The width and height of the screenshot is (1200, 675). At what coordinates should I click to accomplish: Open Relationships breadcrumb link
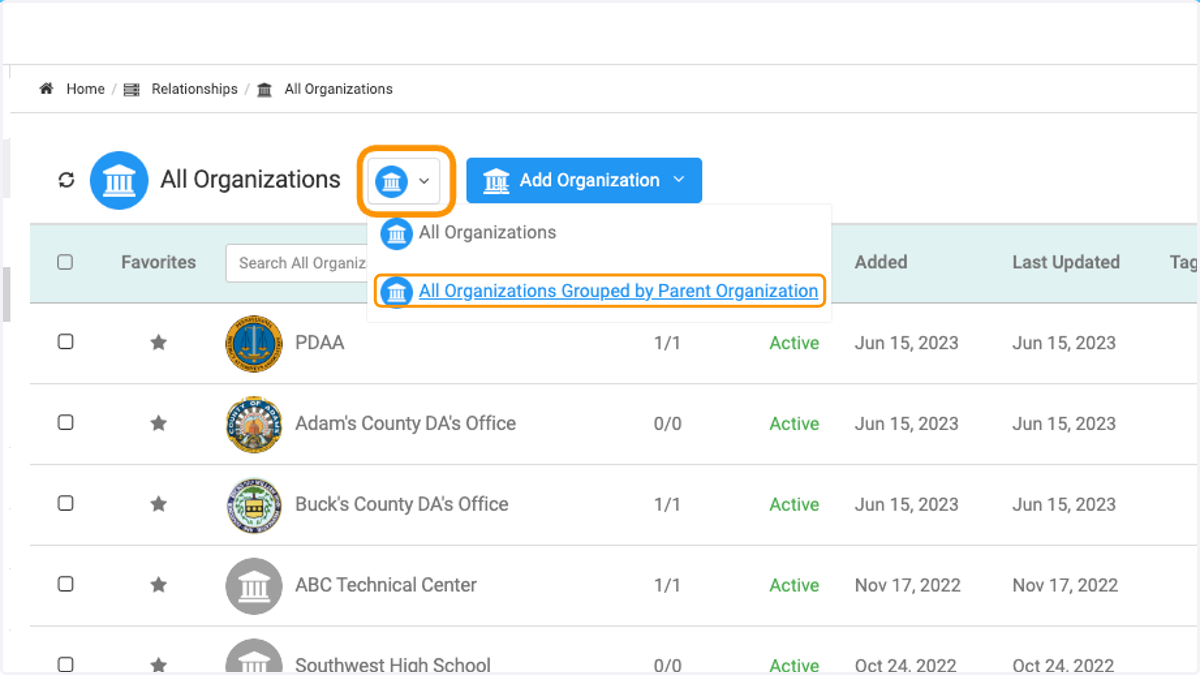pos(194,89)
